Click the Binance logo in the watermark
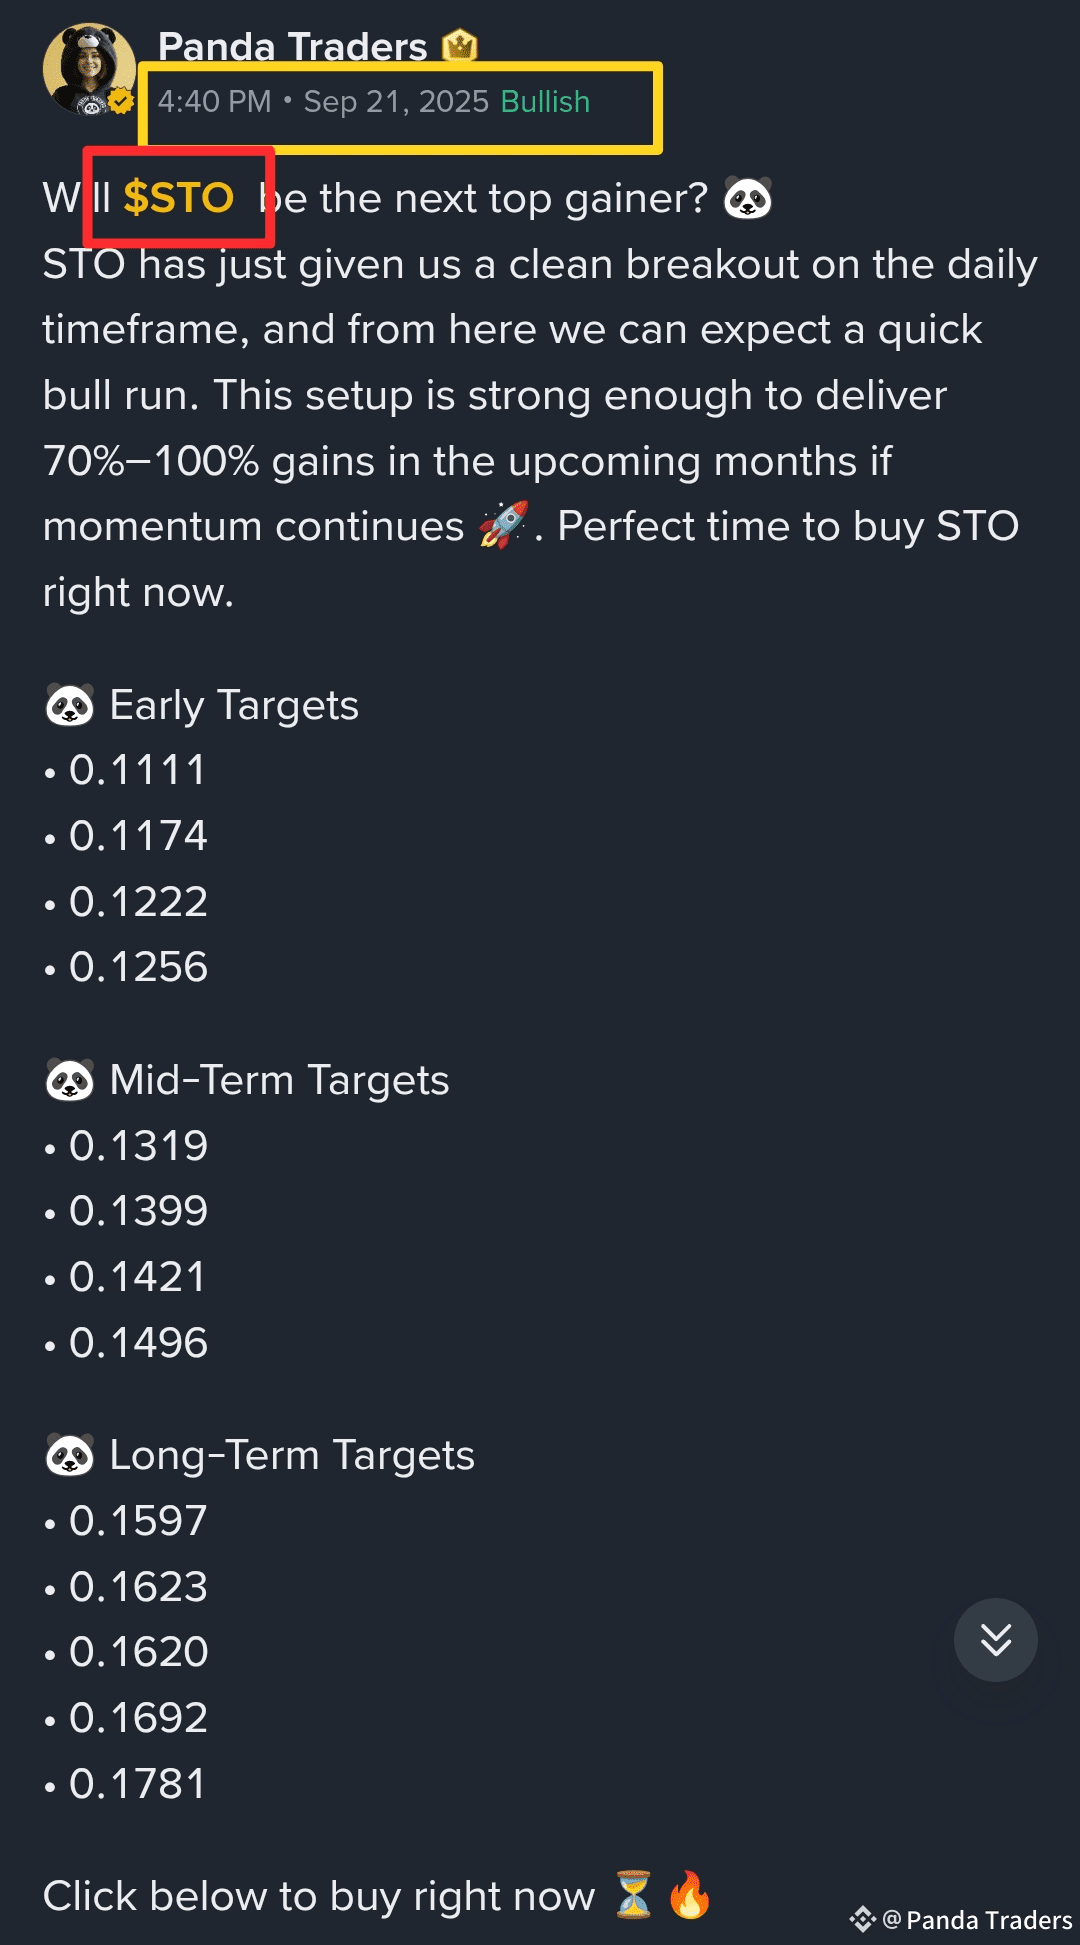This screenshot has width=1080, height=1945. (862, 1919)
